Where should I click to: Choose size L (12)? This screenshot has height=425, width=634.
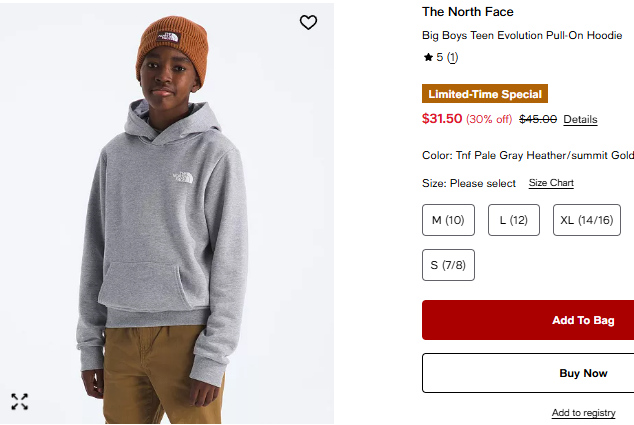(513, 220)
